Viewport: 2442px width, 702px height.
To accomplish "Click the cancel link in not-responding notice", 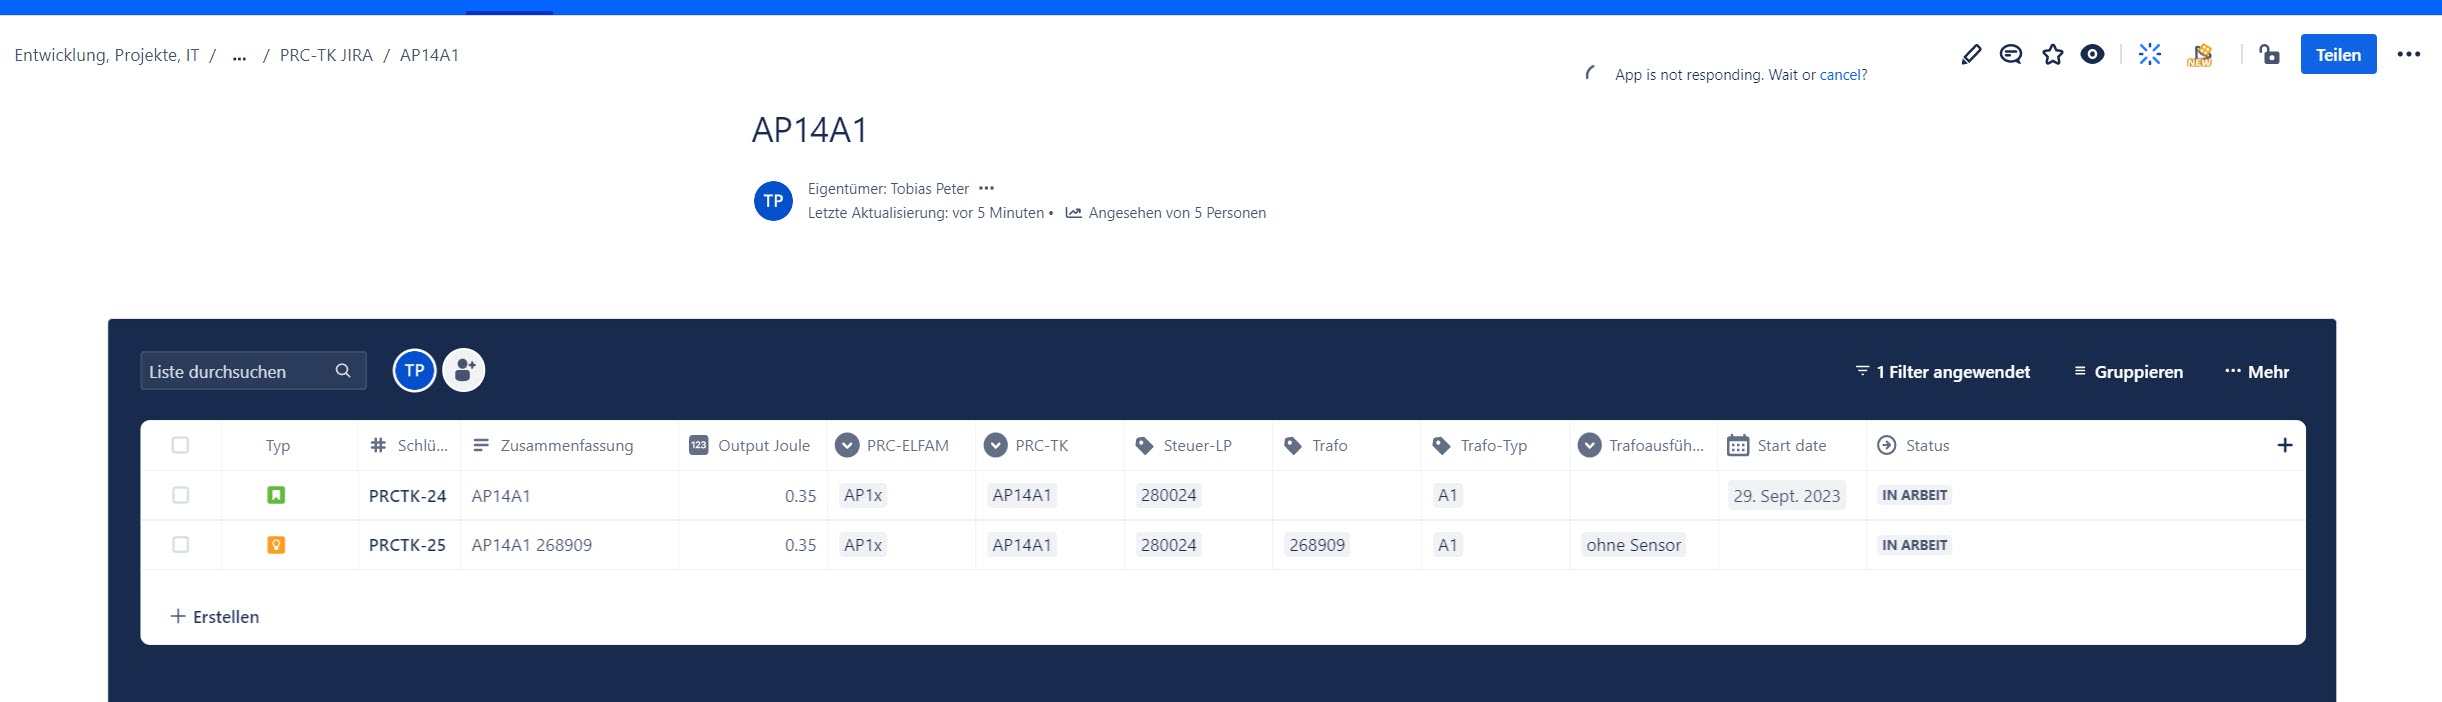I will (1840, 75).
